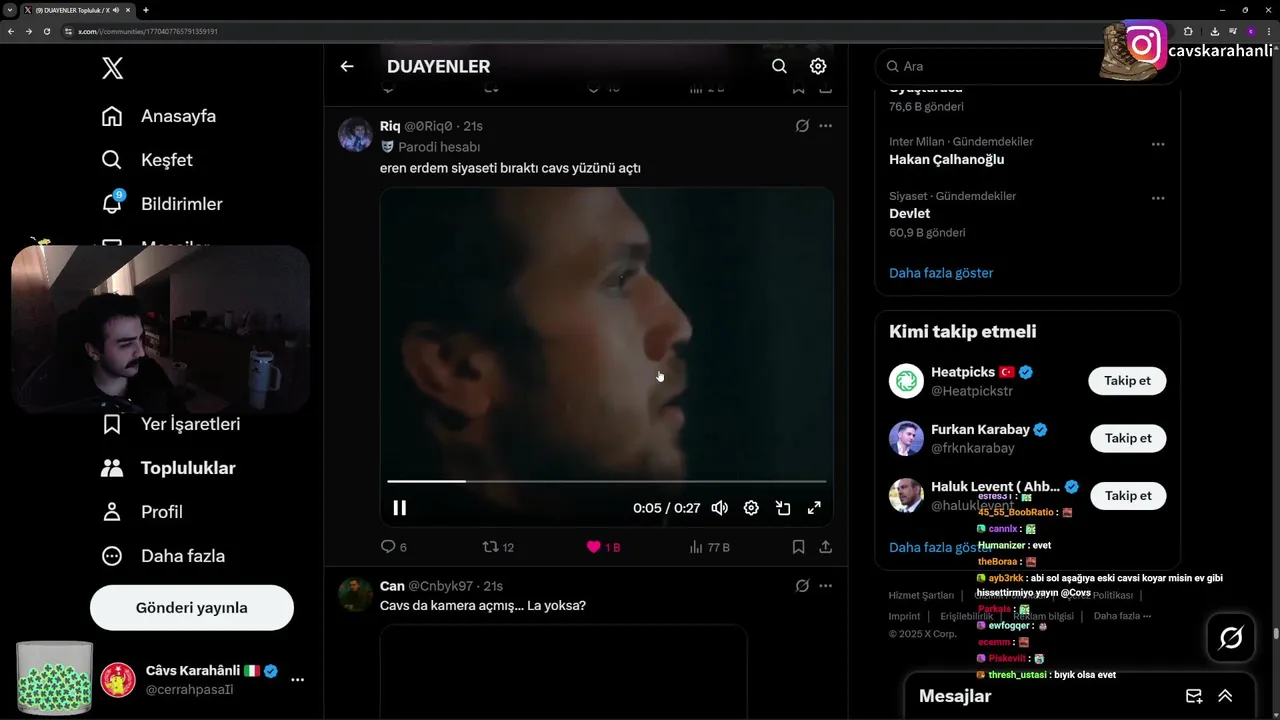
Task: Show more trends via Daha fazla göster
Action: tap(941, 273)
